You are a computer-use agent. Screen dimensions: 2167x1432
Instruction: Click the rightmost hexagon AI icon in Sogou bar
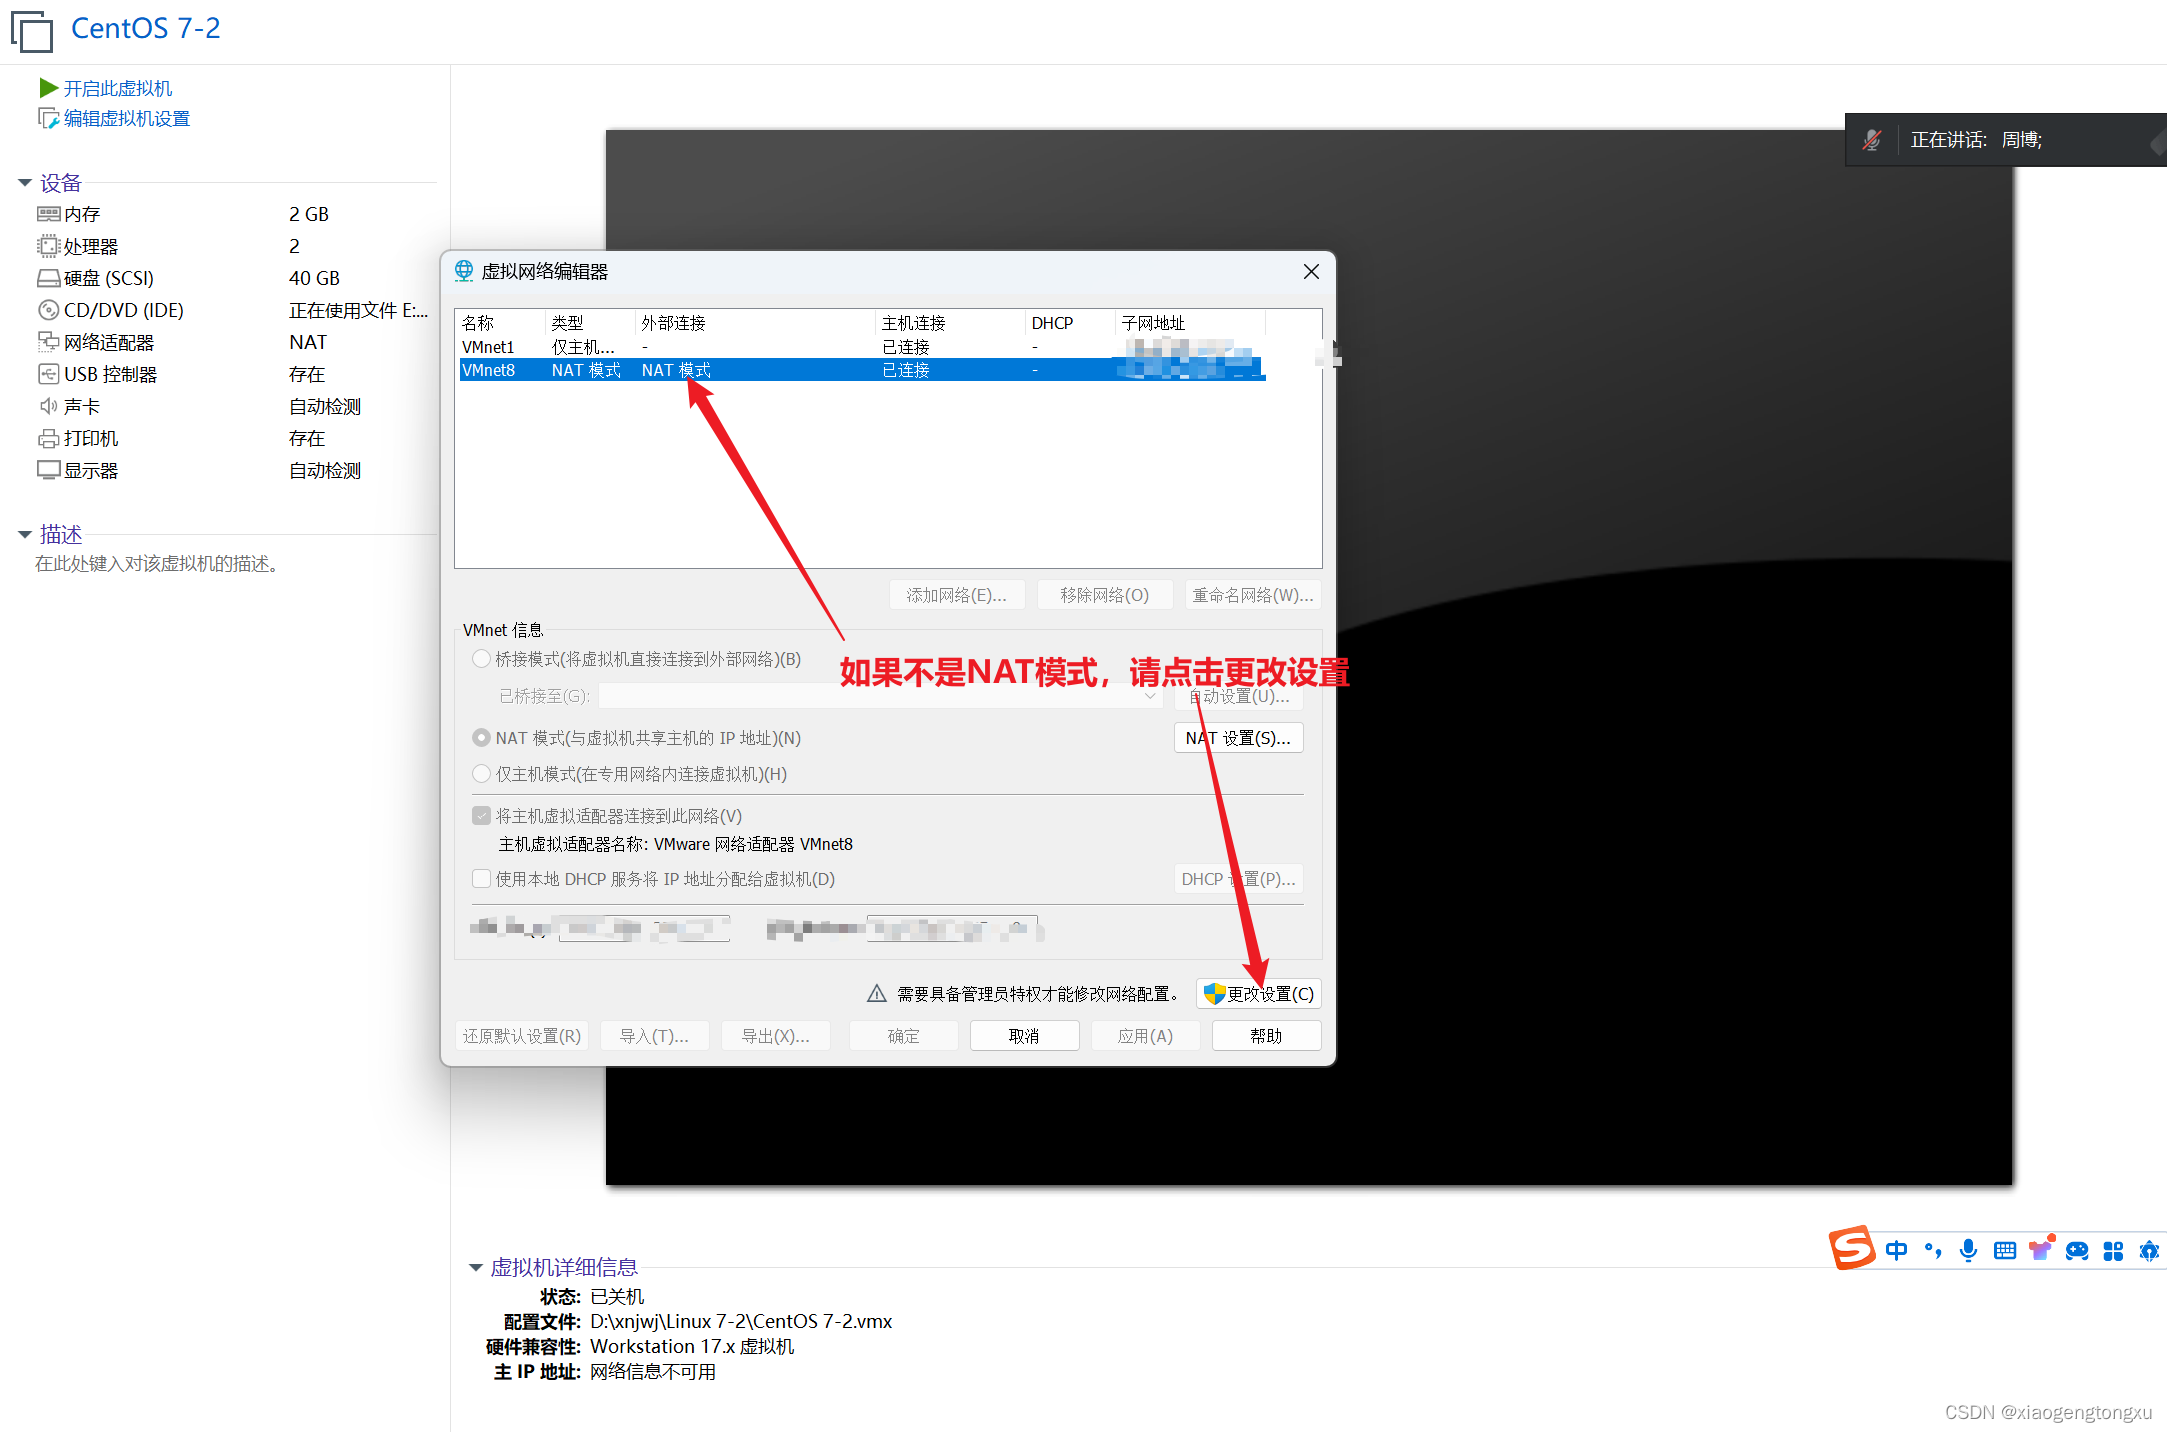2149,1250
